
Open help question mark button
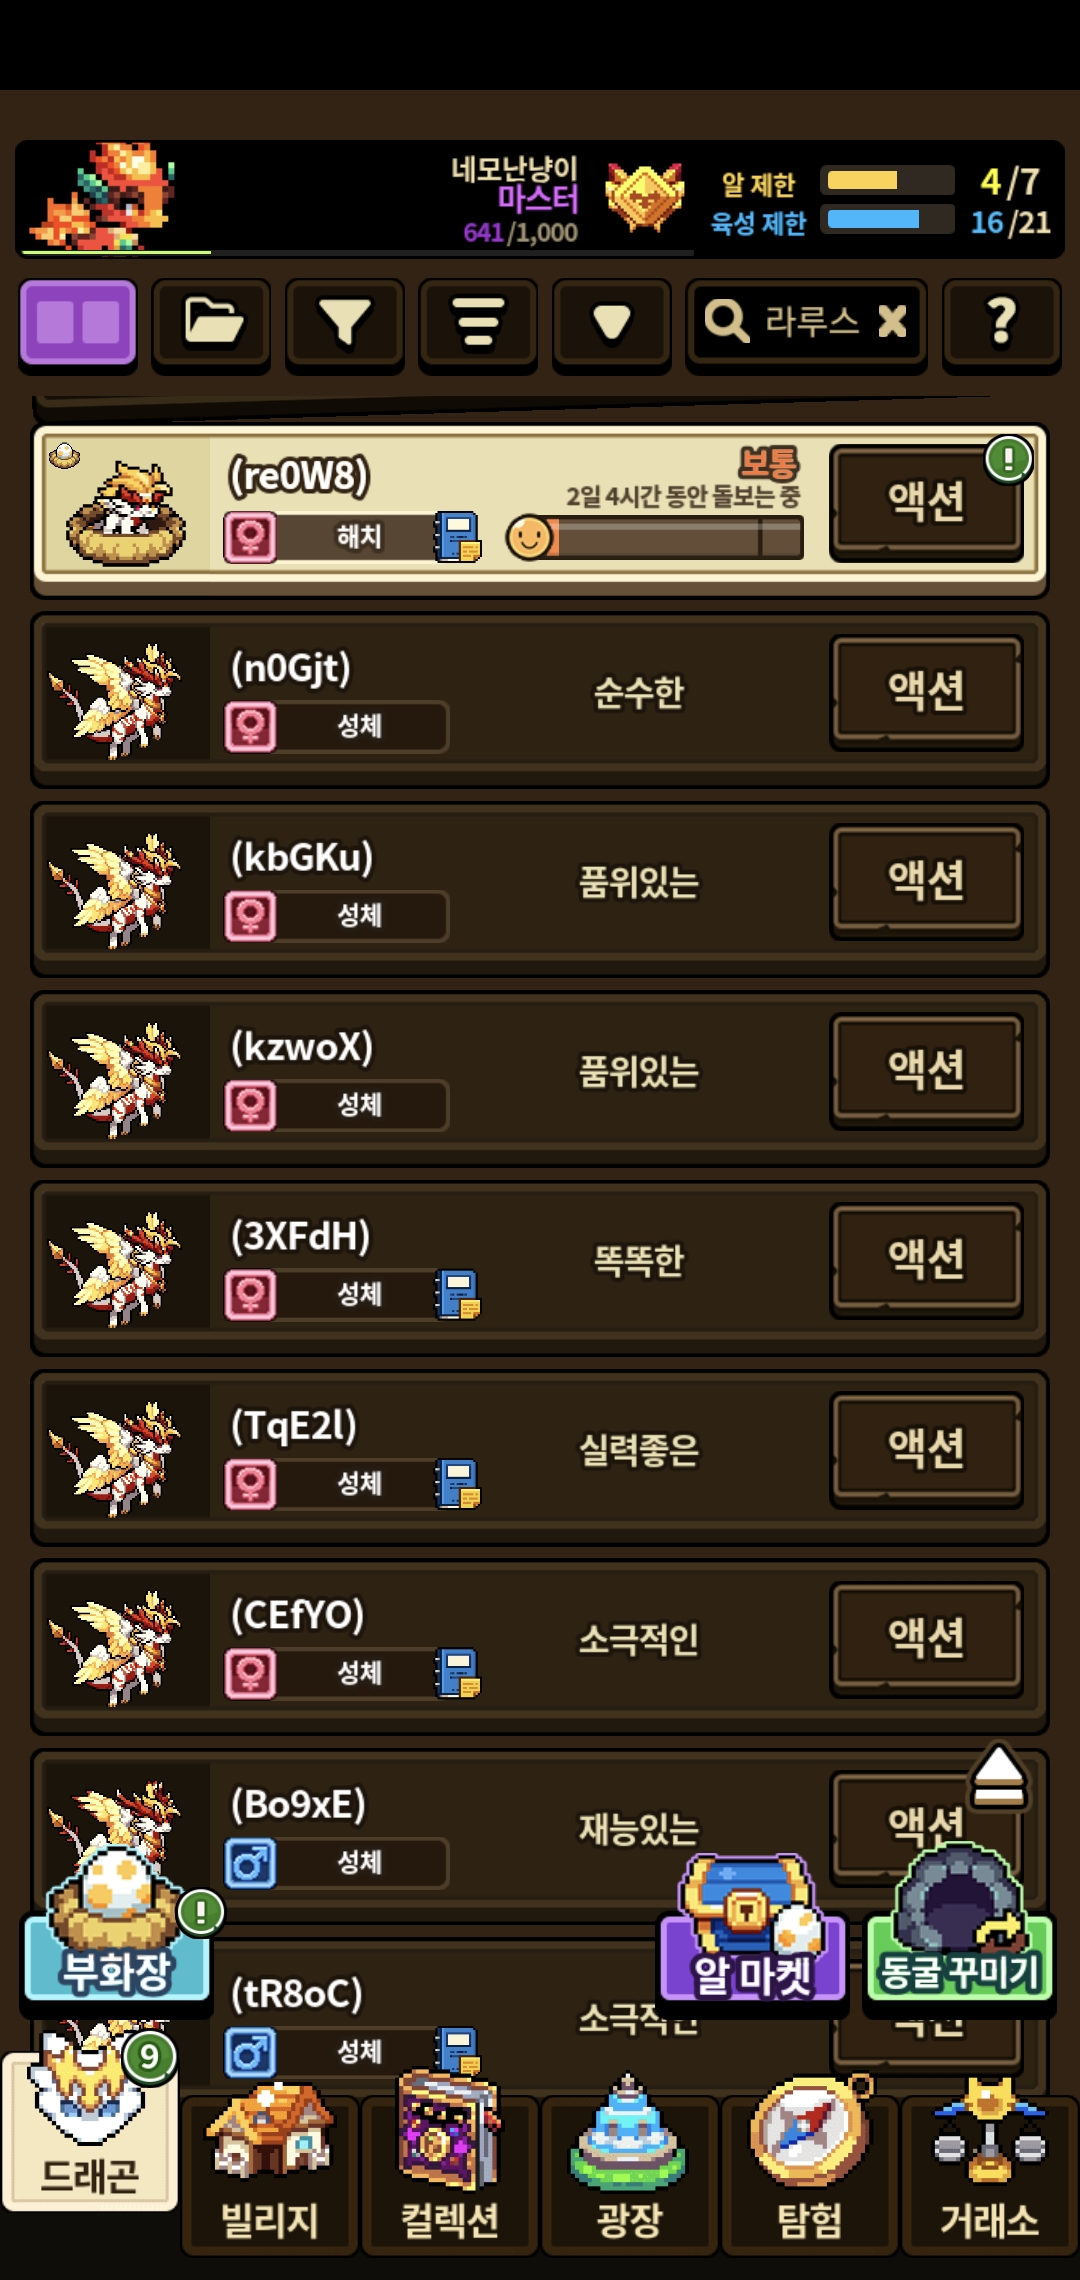pyautogui.click(x=1001, y=323)
